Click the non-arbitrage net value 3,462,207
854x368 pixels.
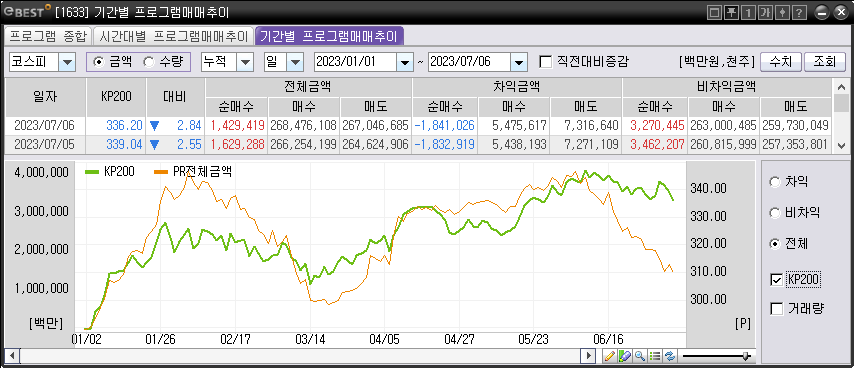coord(655,145)
